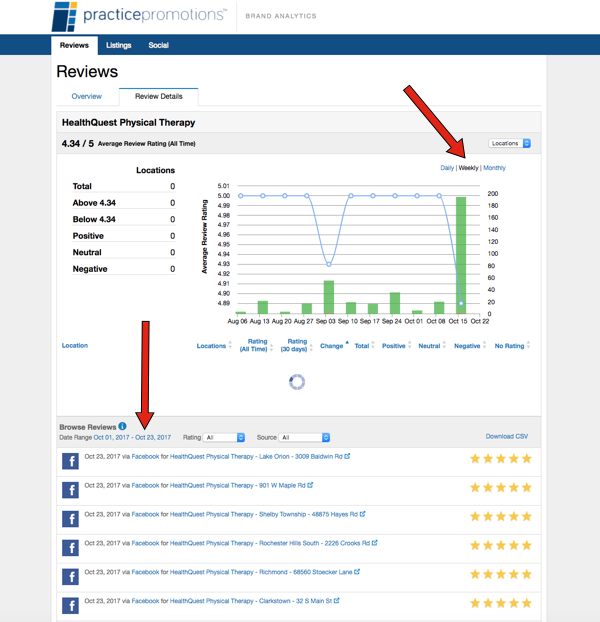
Task: Click the "Below 4.34" row
Action: [124, 219]
